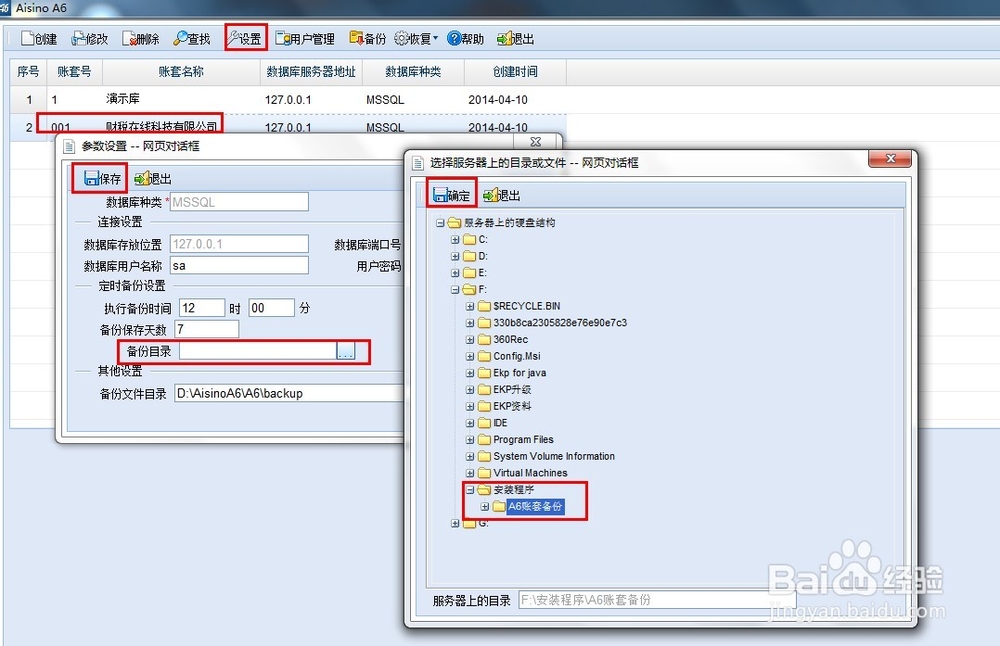Select the Ekp for java folder

[519, 372]
